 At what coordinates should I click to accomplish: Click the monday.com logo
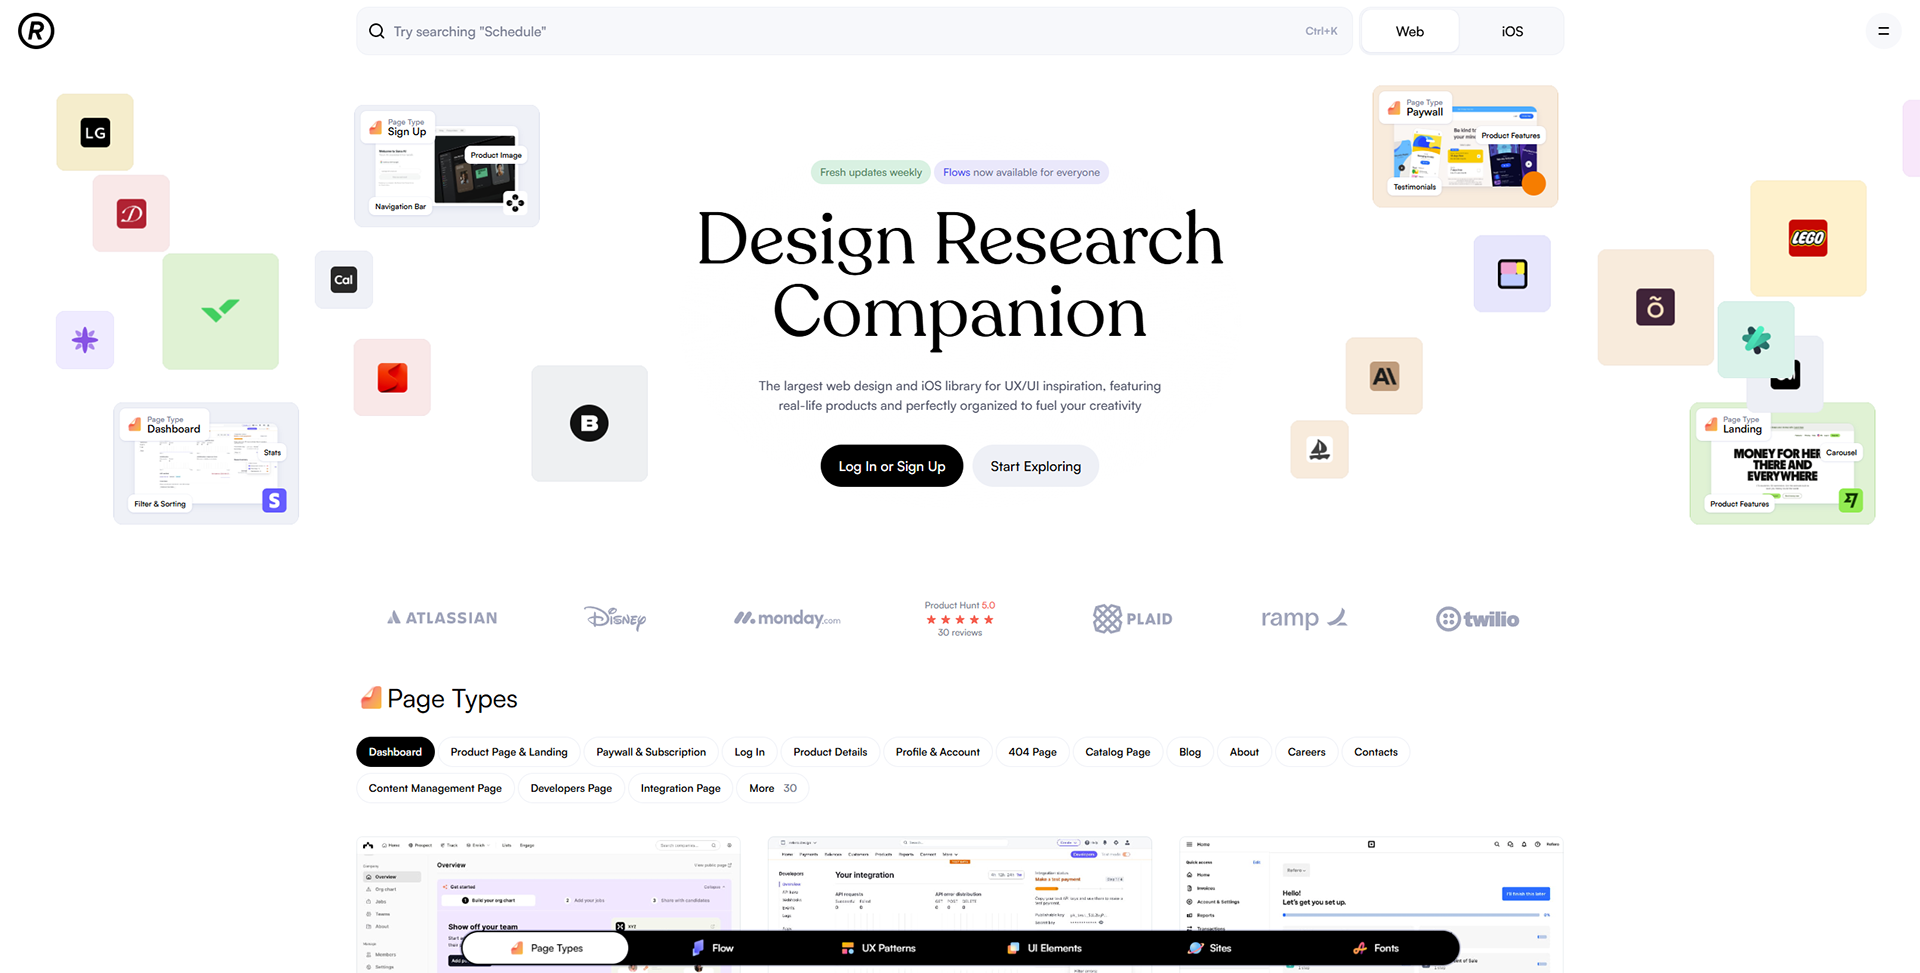[x=787, y=618]
